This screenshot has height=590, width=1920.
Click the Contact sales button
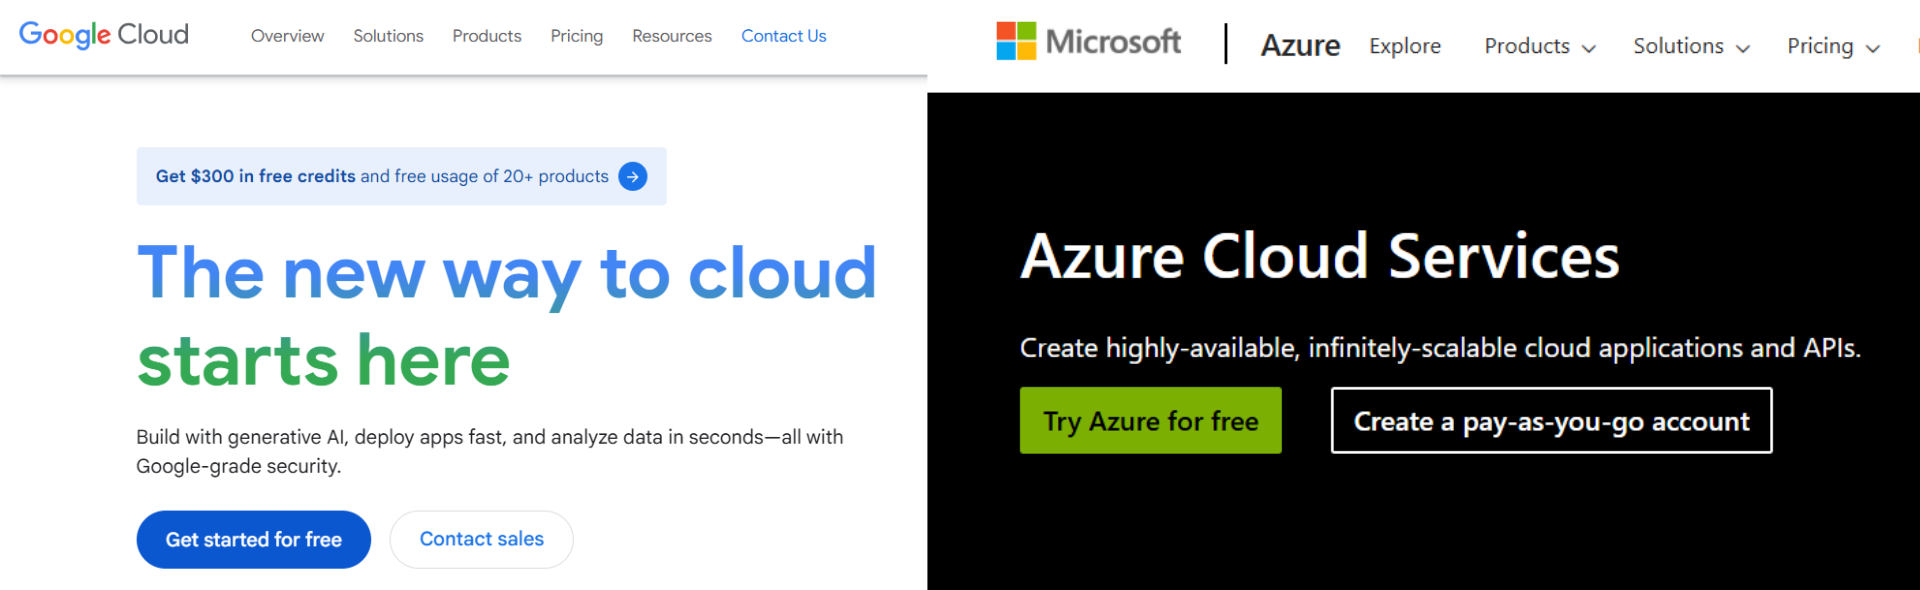[x=481, y=539]
